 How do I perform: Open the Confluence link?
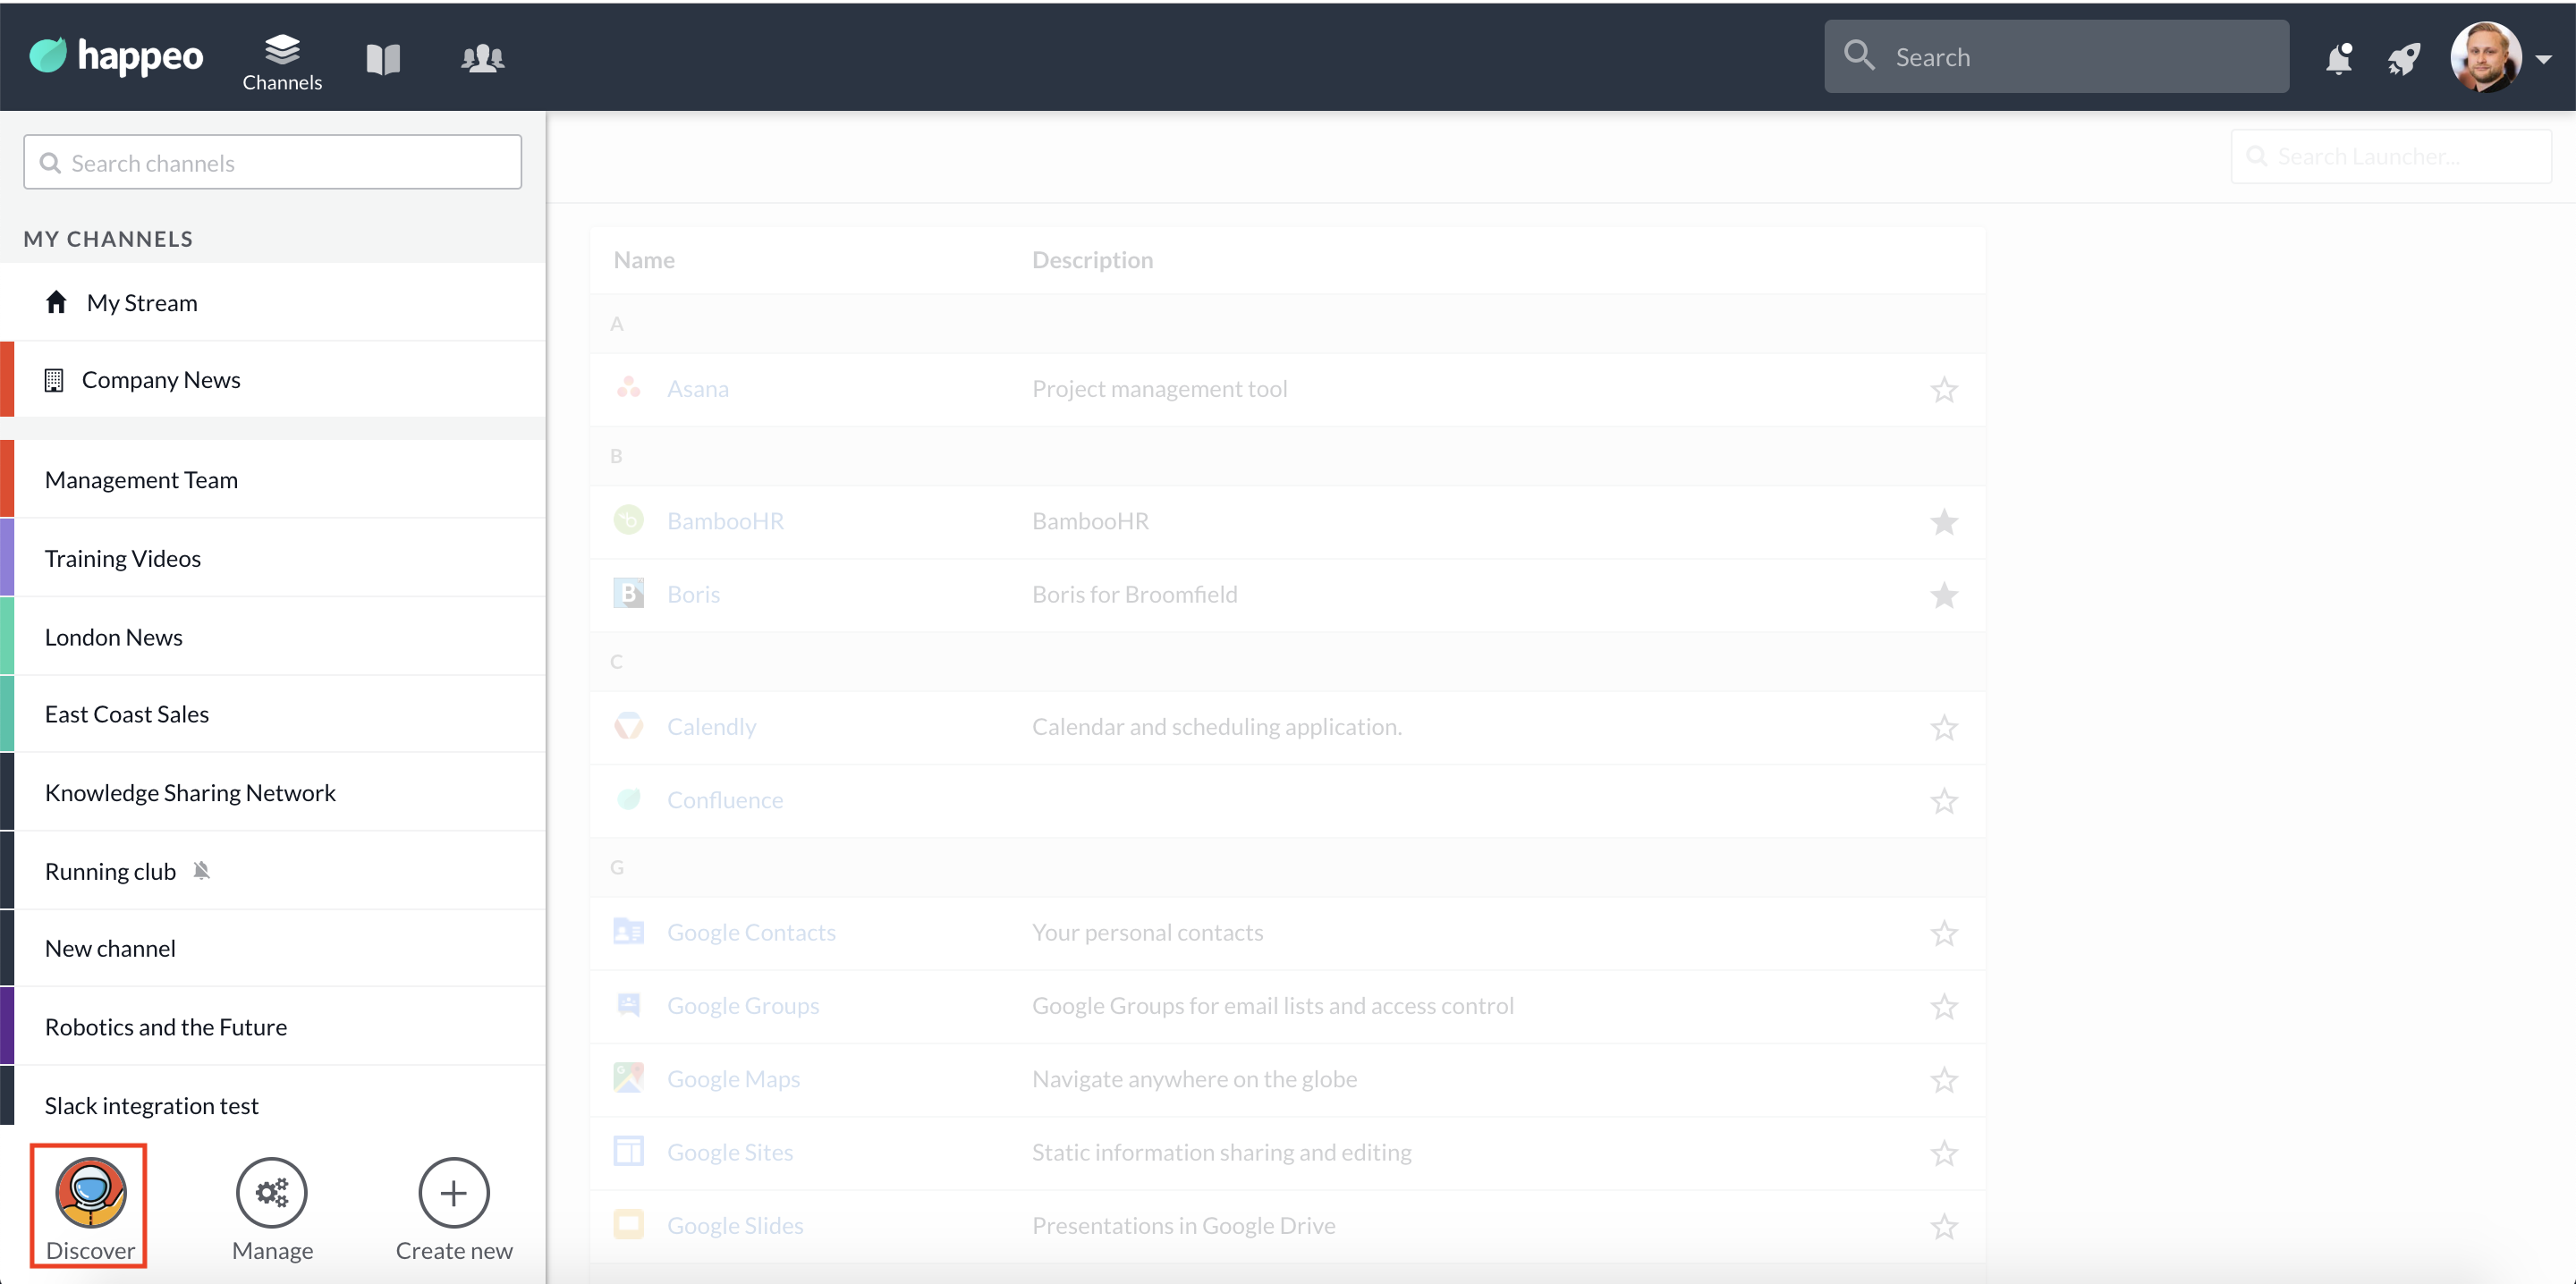725,800
